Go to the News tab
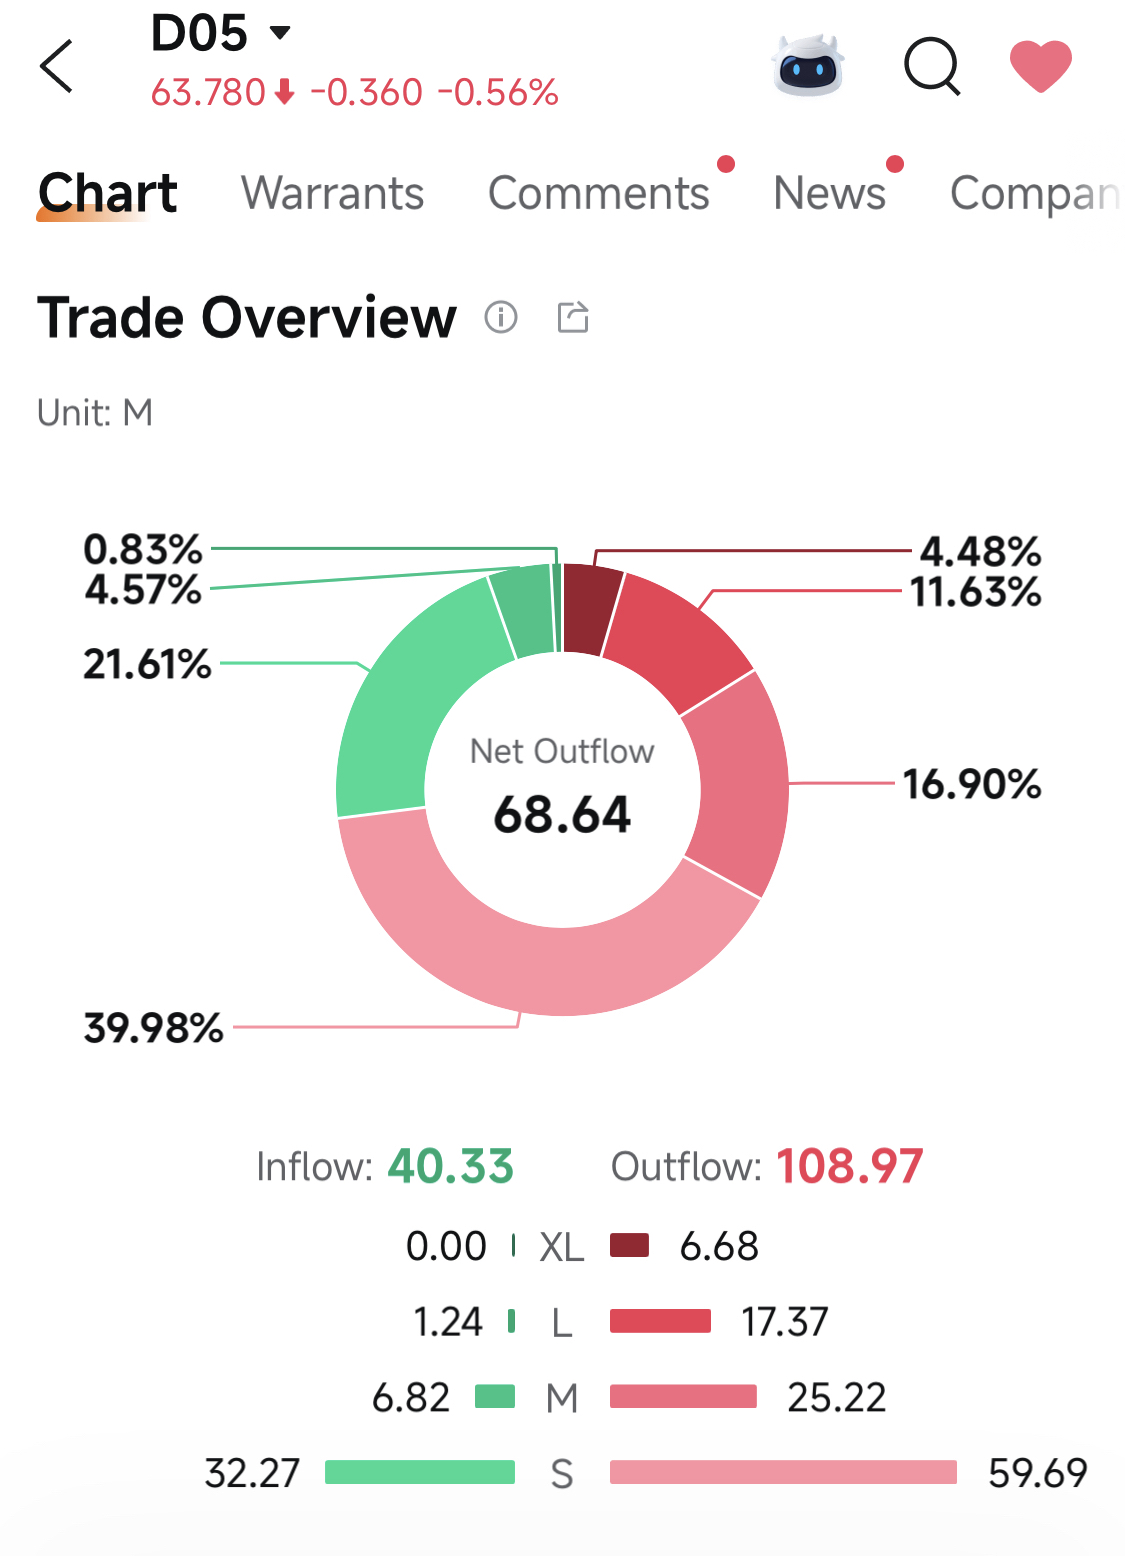 coord(829,193)
